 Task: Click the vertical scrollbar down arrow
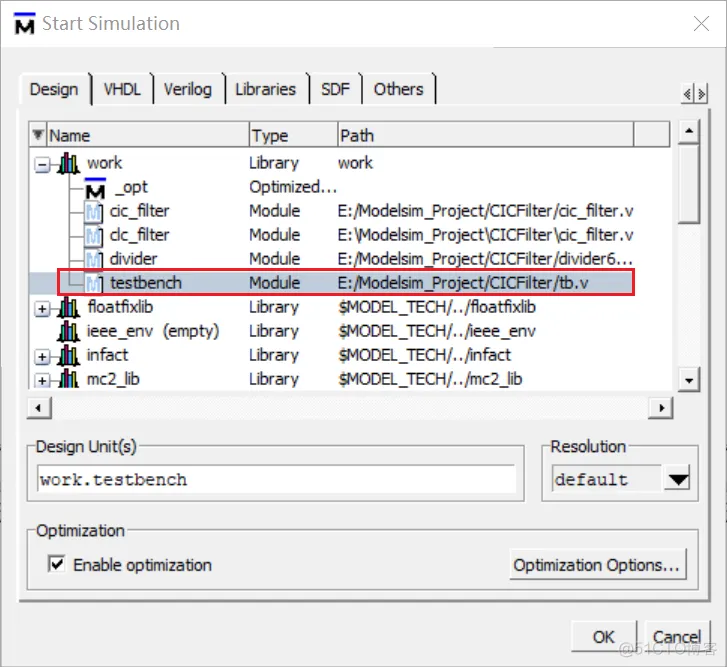[x=689, y=381]
